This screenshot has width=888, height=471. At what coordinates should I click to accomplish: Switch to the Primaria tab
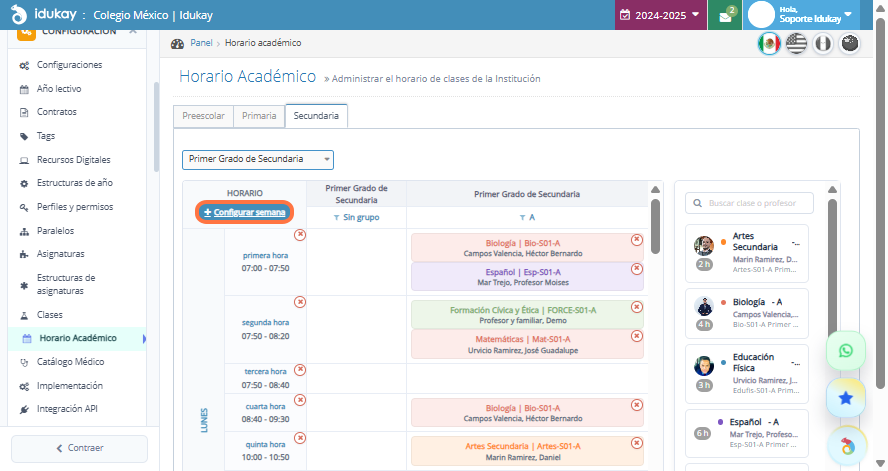coord(259,116)
